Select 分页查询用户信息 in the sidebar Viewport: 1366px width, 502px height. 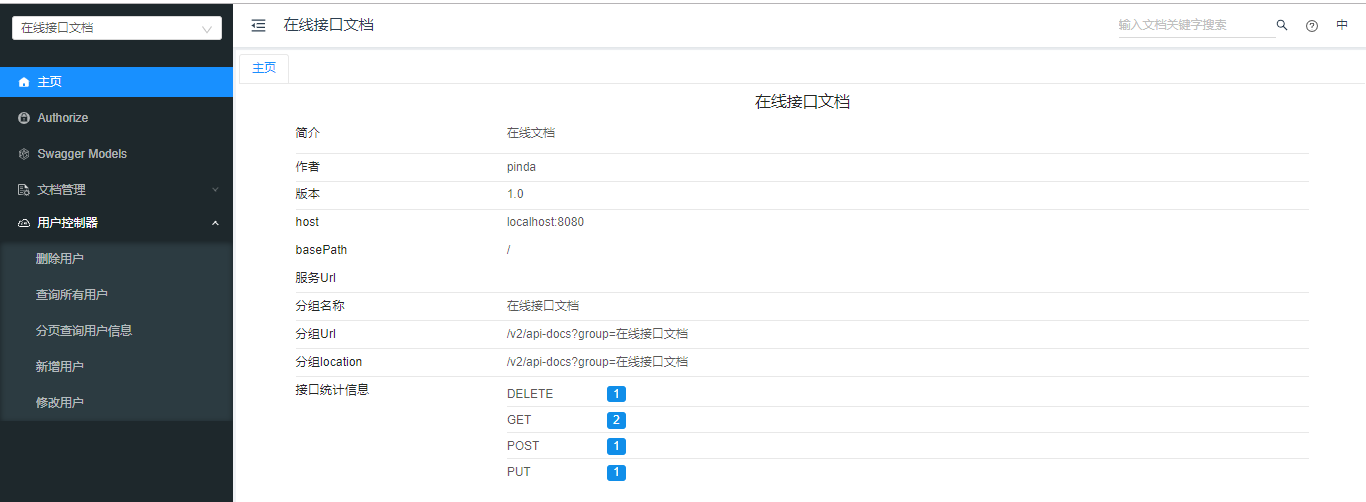84,331
